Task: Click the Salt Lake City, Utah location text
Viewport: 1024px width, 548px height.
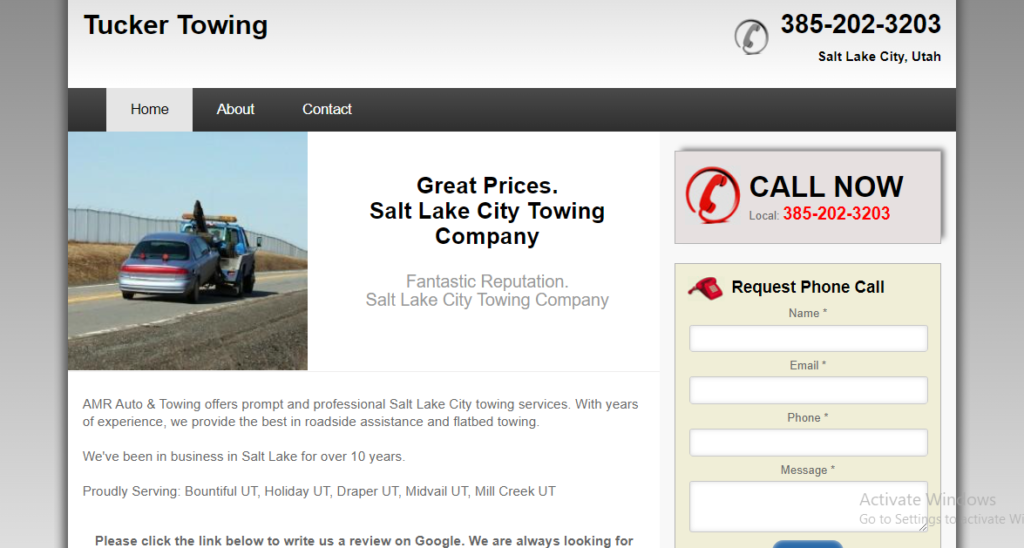Action: click(x=879, y=57)
